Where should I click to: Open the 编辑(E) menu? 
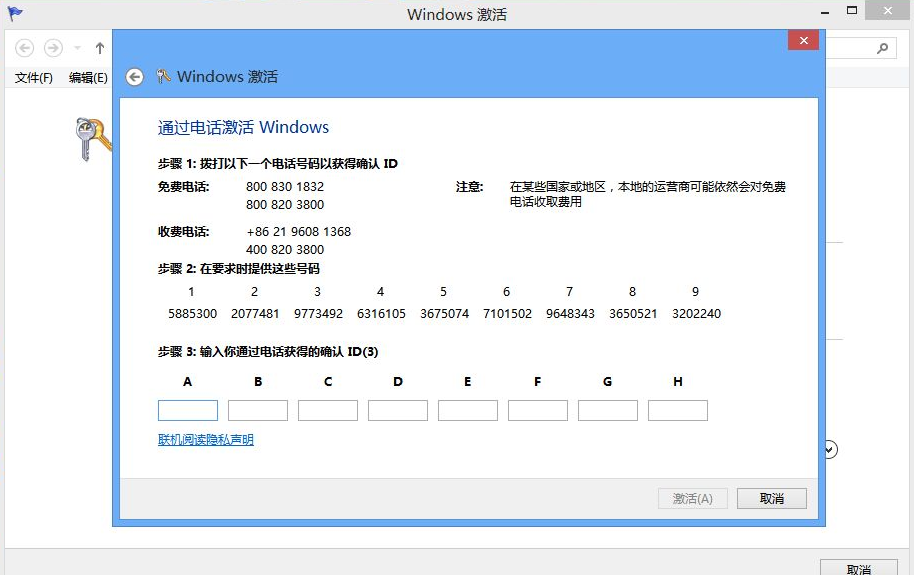[87, 78]
